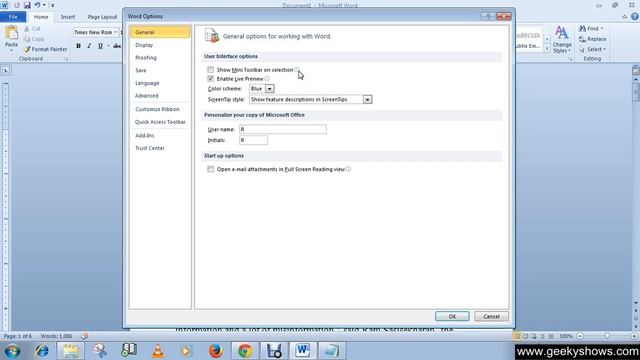Click info icon beside Enable Live Preview

click(267, 78)
